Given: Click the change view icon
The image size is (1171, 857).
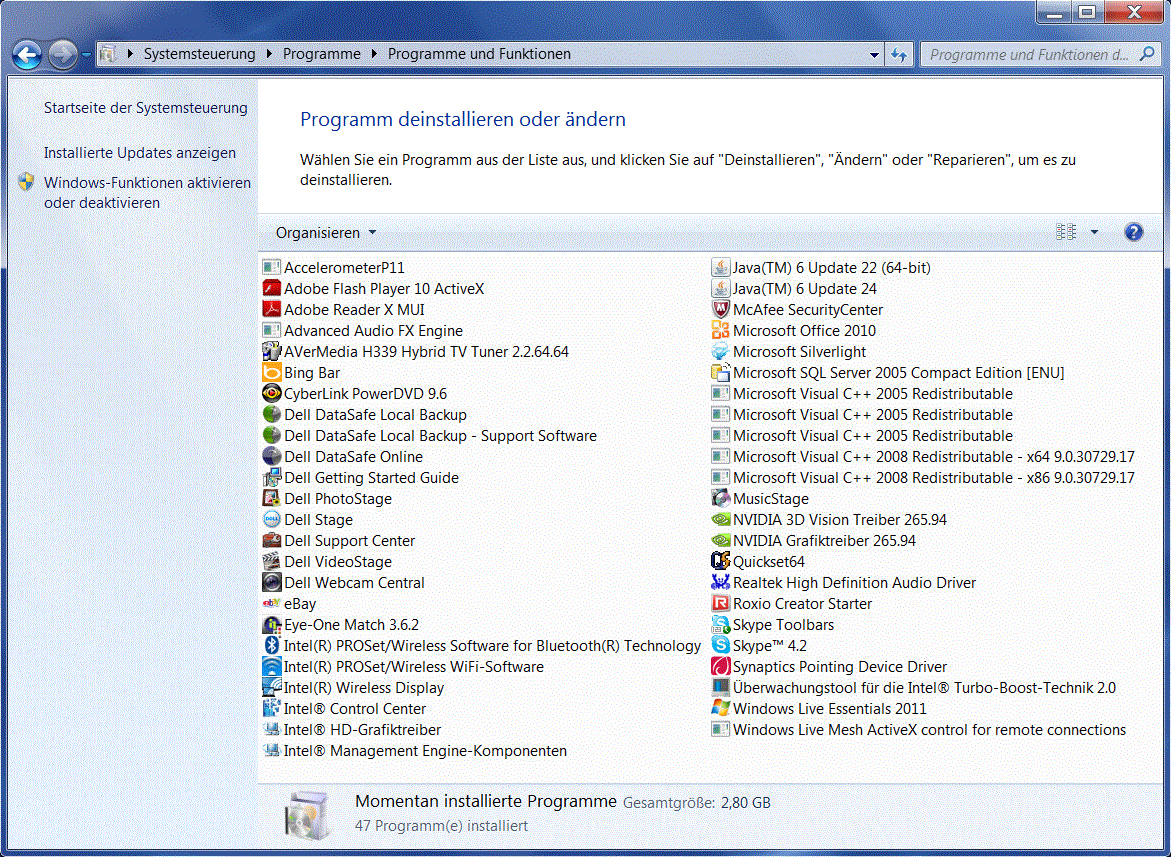Looking at the screenshot, I should (x=1066, y=232).
